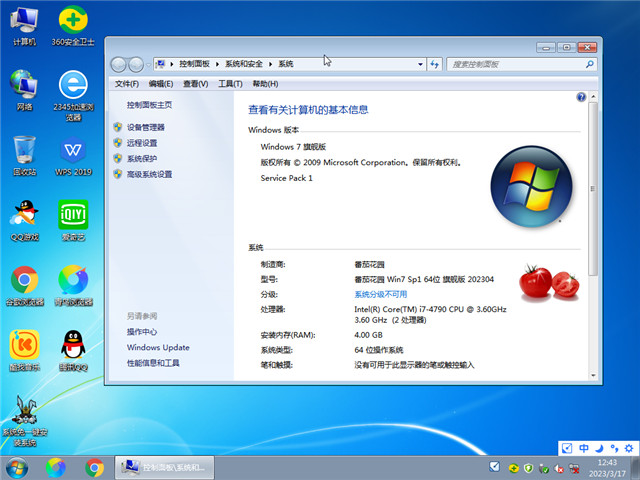The image size is (640, 480).
Task: Click the Forward navigation button
Action: pos(136,64)
